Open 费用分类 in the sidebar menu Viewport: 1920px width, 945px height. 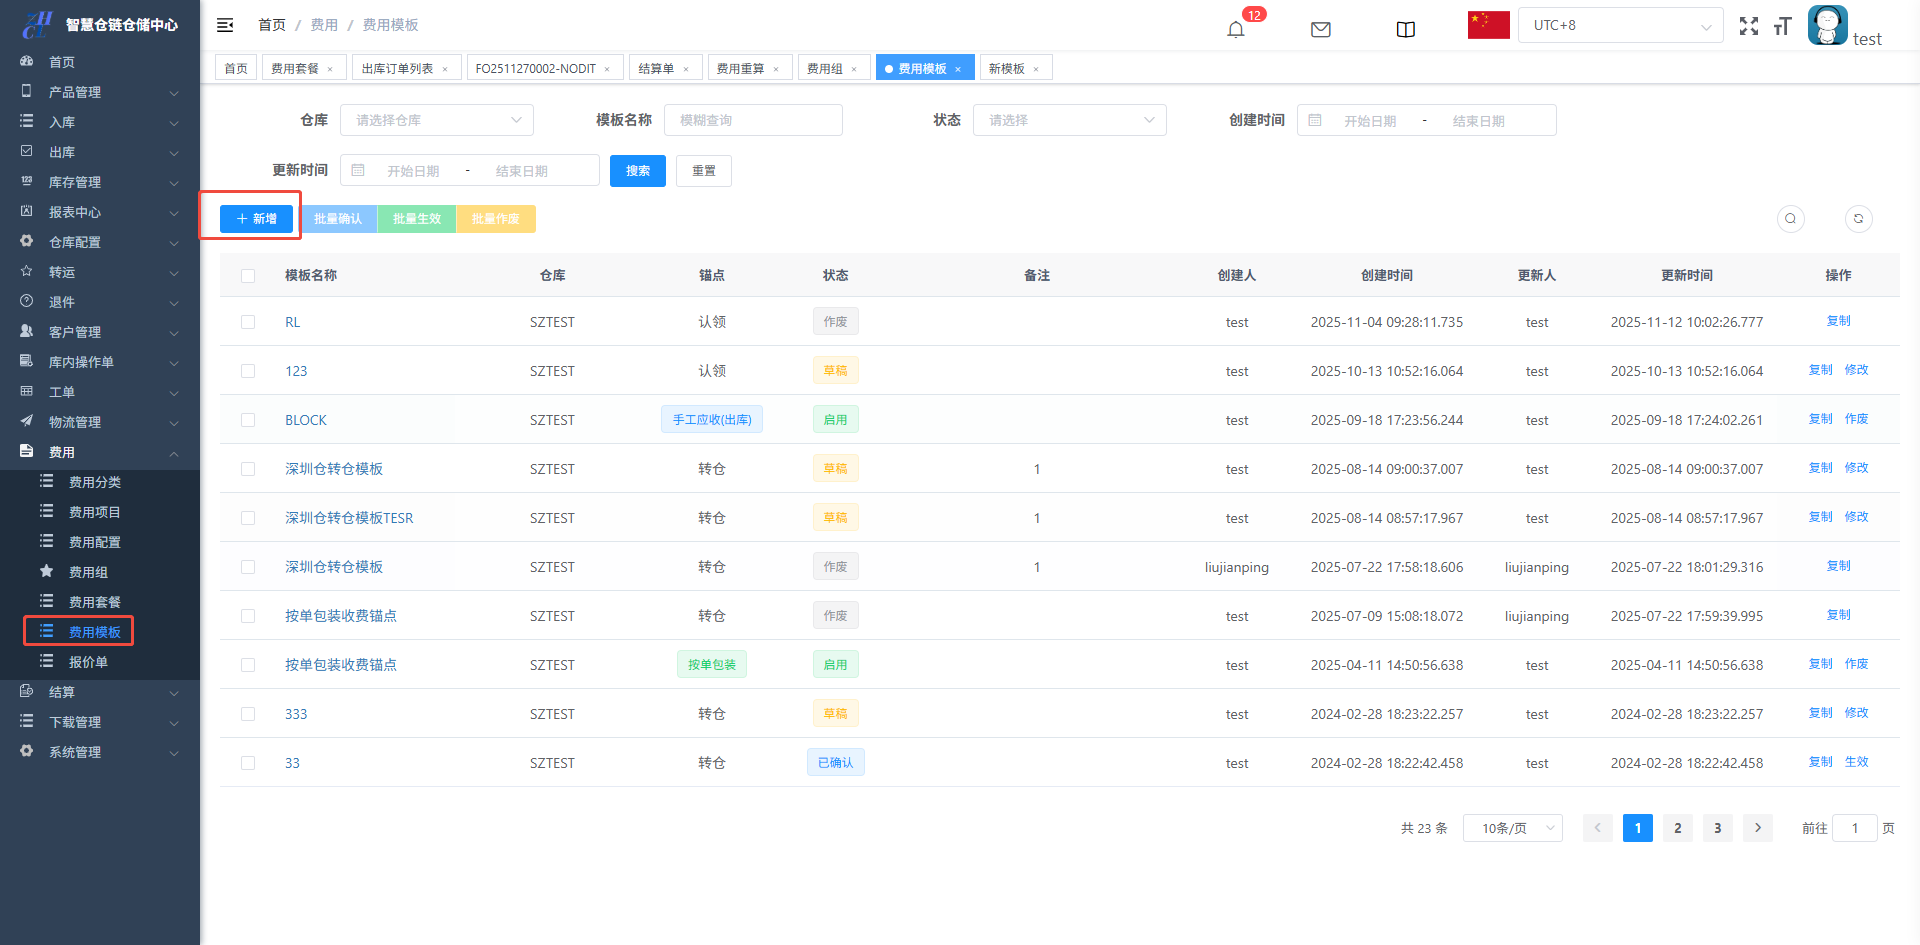pos(95,482)
